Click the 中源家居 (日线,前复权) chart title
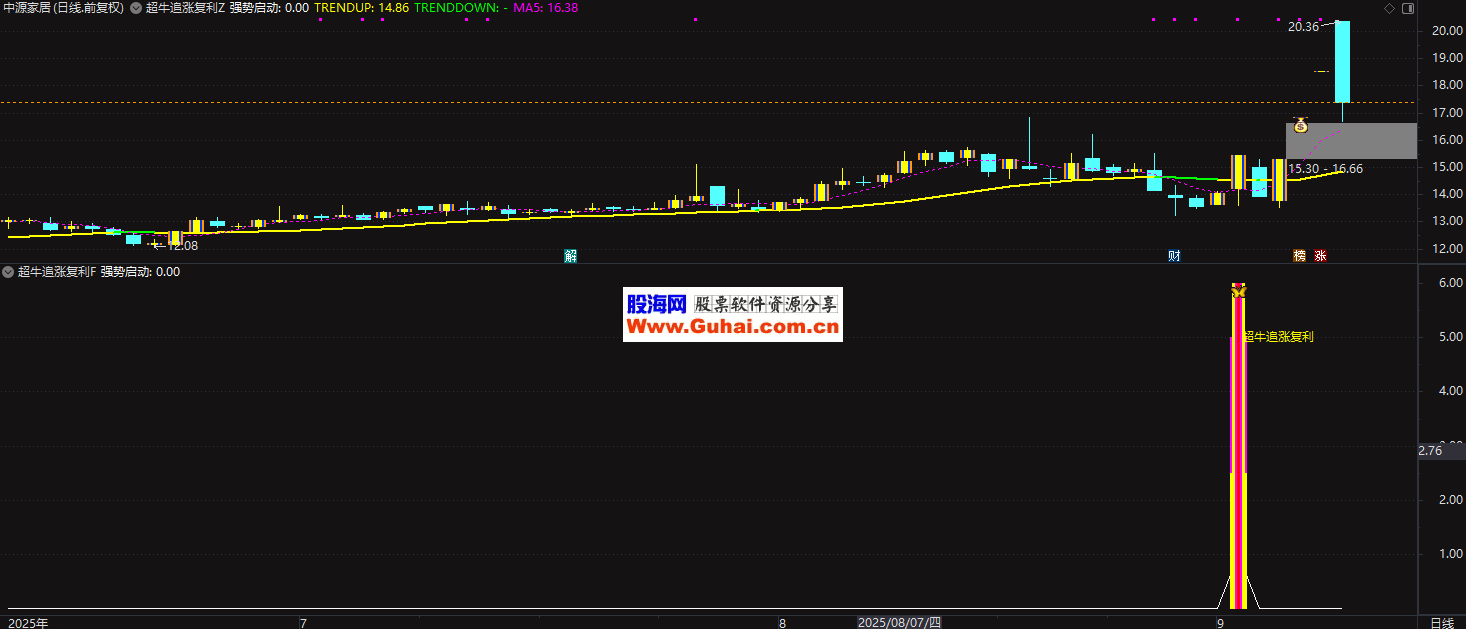The height and width of the screenshot is (629, 1466). [63, 8]
